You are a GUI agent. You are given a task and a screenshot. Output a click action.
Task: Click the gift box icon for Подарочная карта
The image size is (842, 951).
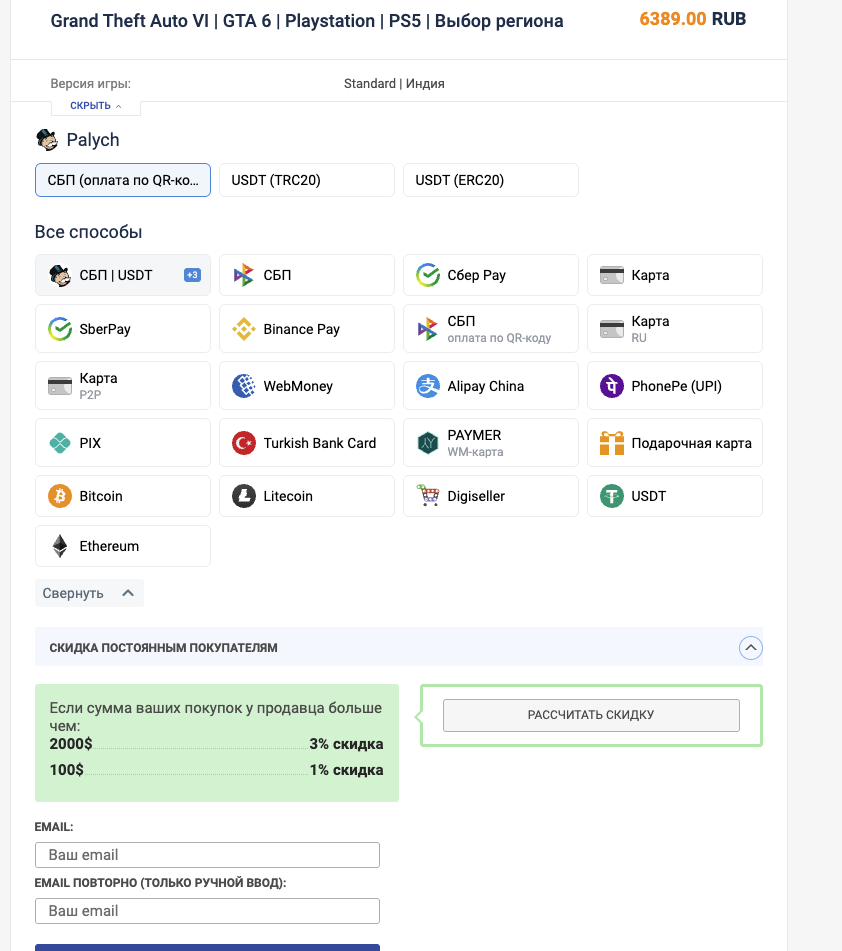pos(611,443)
